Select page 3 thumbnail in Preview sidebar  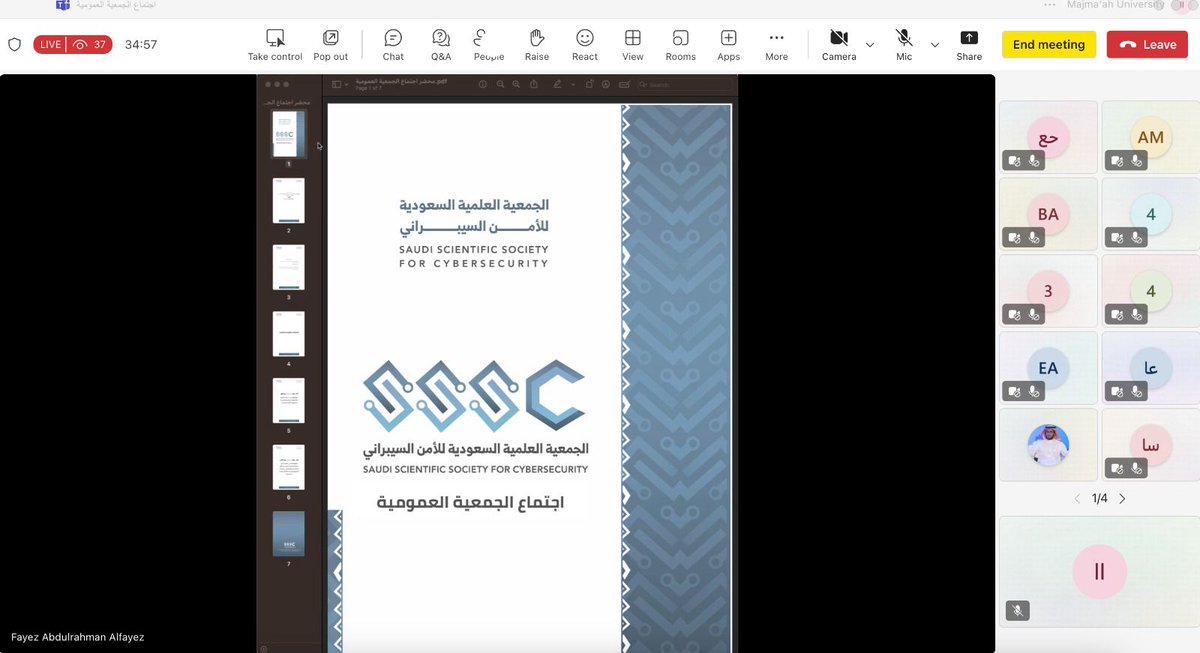tap(289, 267)
